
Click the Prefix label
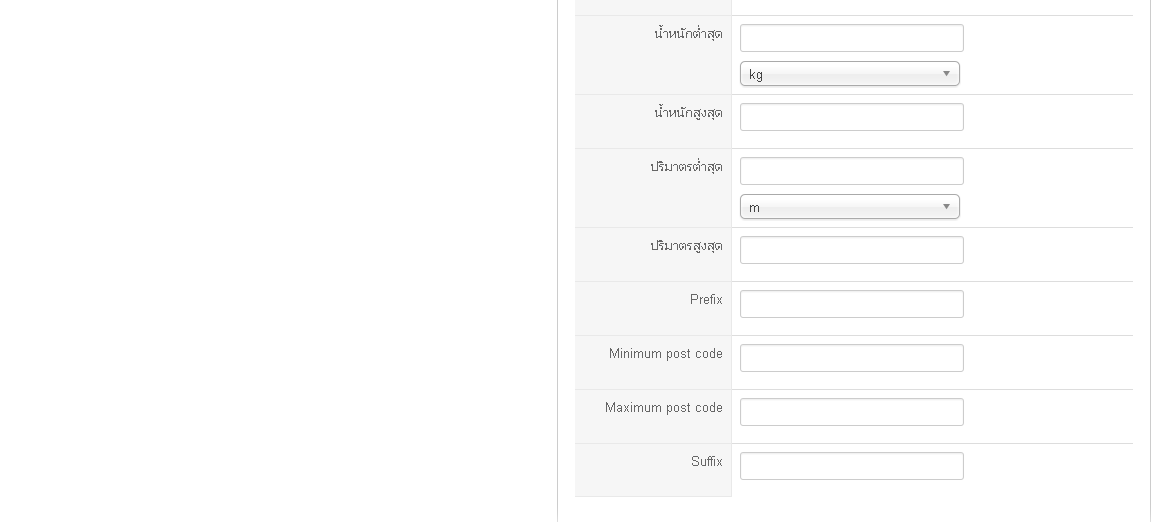tap(706, 300)
